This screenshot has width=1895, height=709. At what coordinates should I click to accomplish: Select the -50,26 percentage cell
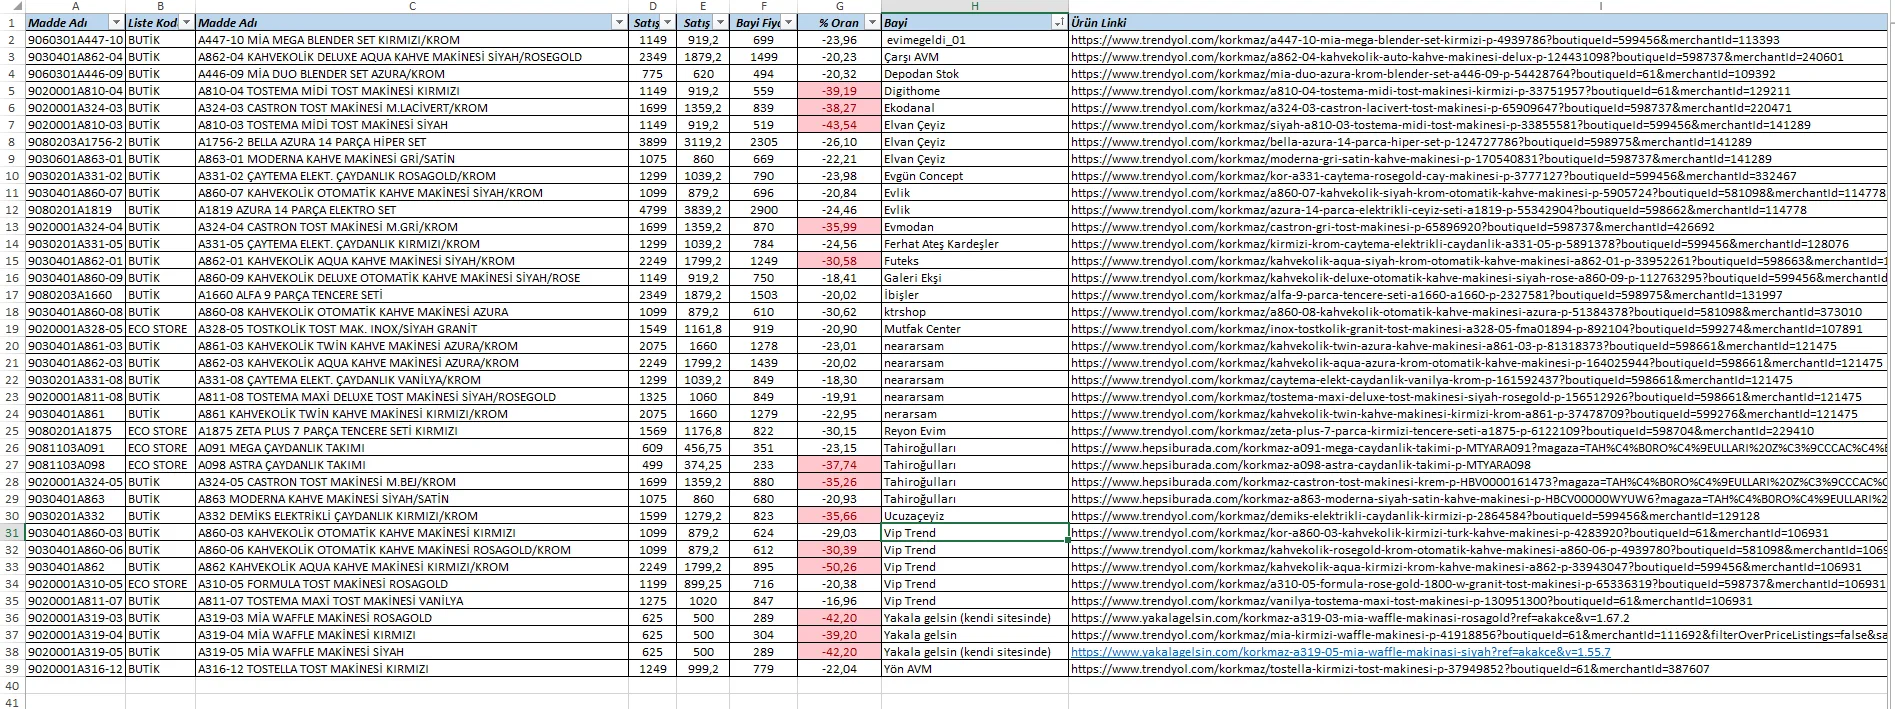[839, 567]
